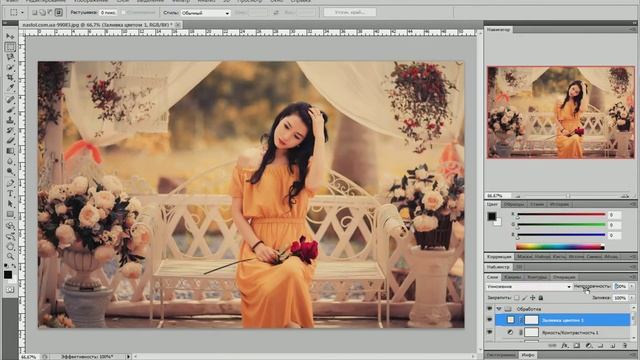This screenshot has width=640, height=360.
Task: Open Заливка fill slider arrow
Action: tap(632, 298)
